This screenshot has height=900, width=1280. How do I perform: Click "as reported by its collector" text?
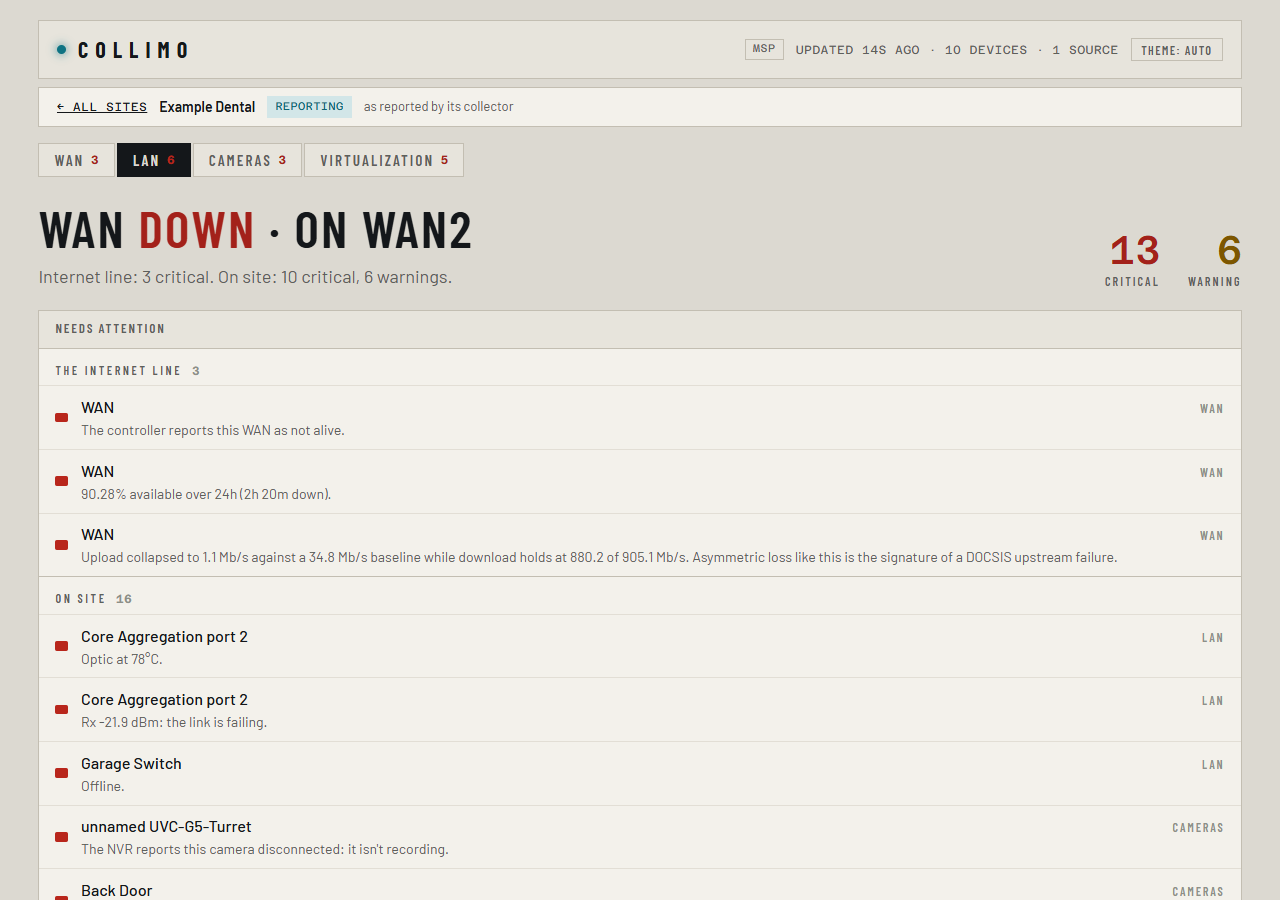[x=438, y=107]
